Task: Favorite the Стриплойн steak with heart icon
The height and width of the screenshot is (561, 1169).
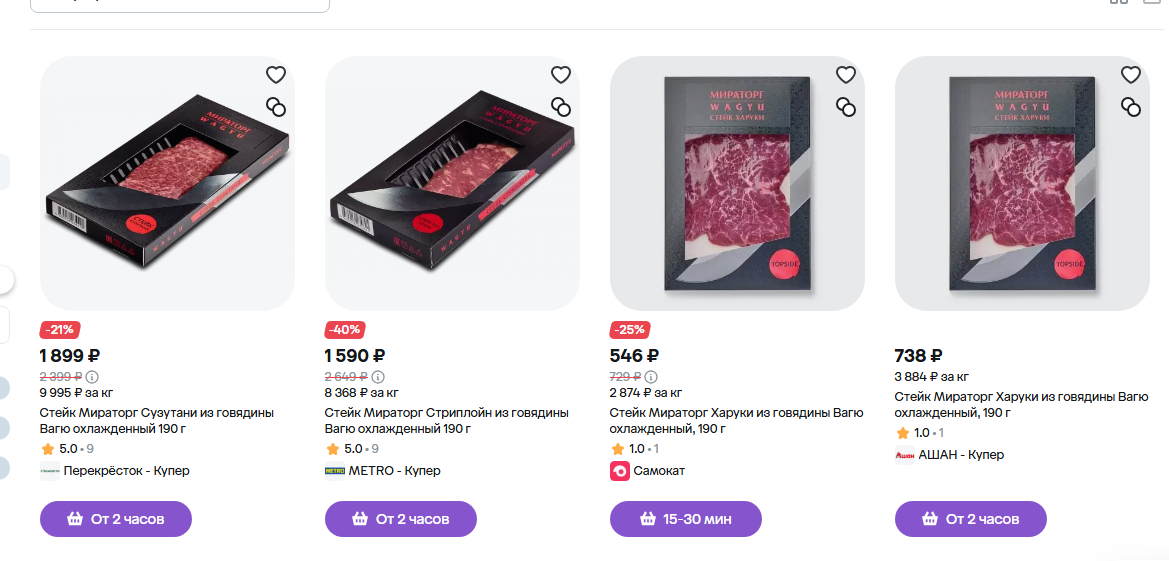Action: coord(561,75)
